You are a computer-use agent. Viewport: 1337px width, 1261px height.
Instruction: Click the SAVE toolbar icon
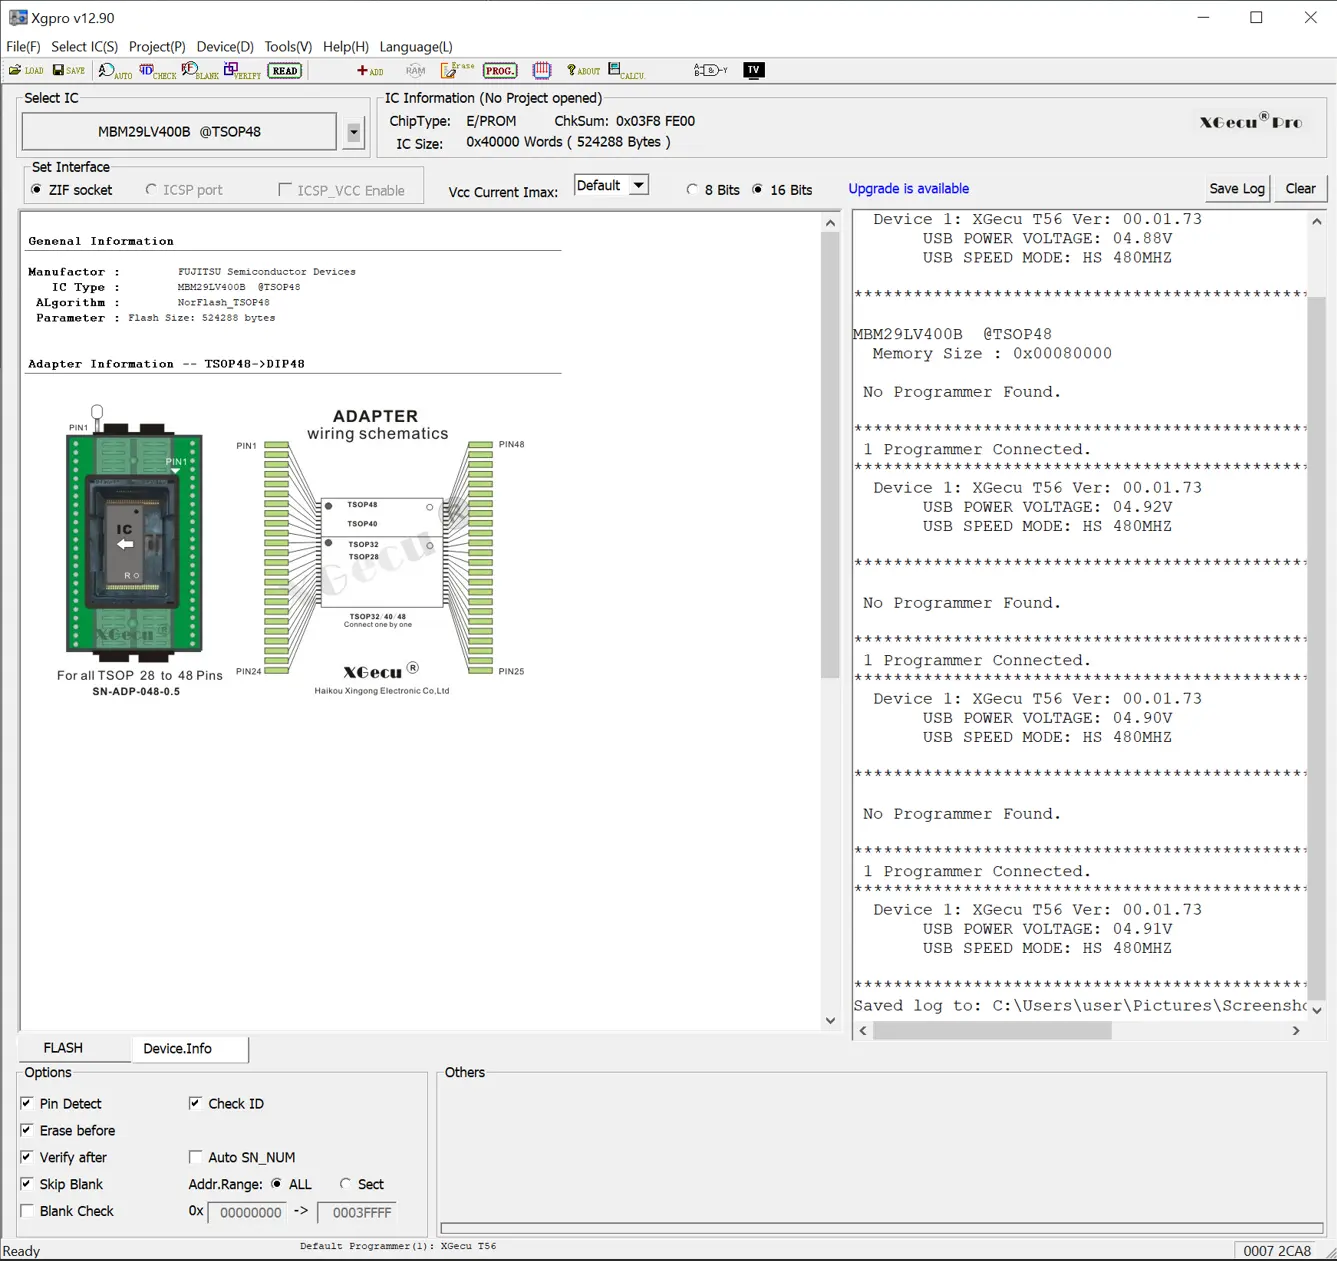[69, 70]
